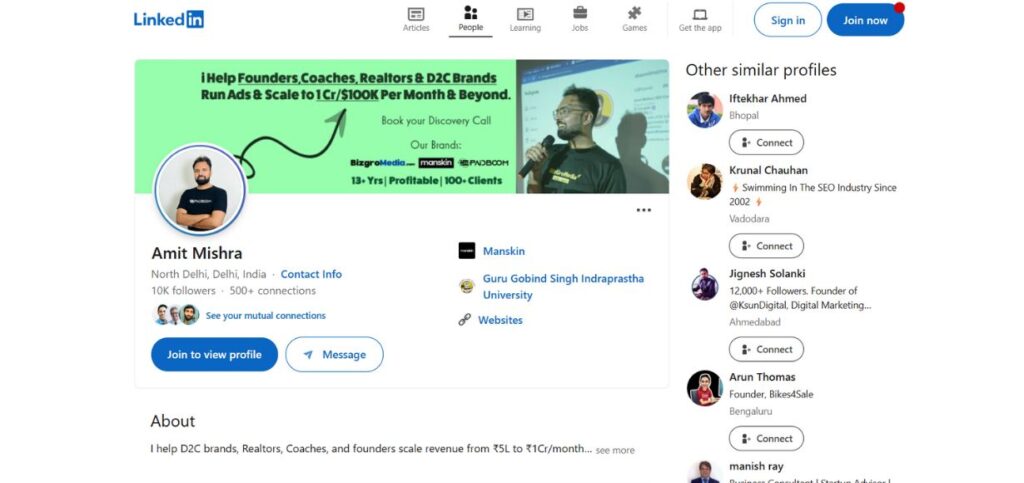Click the Get the app laptop icon
This screenshot has width=1024, height=483.
pyautogui.click(x=700, y=14)
